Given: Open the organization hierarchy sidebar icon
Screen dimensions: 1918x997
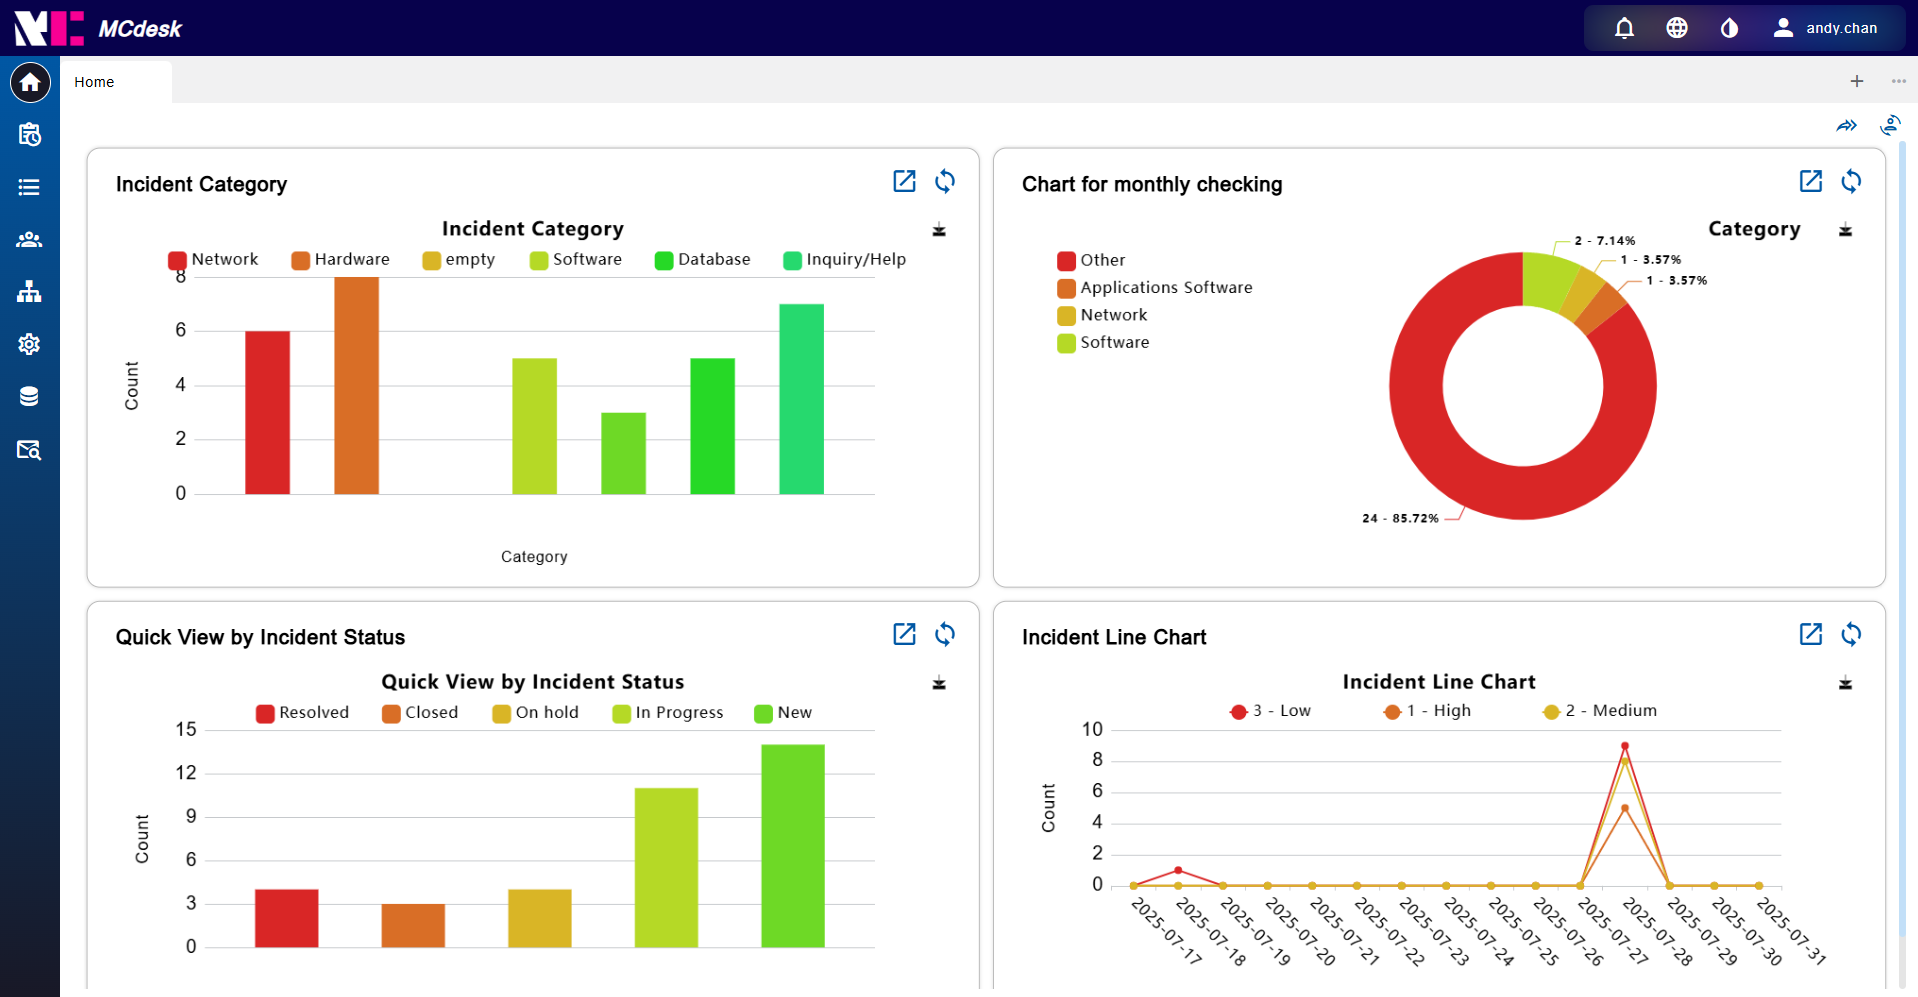Looking at the screenshot, I should coord(30,291).
